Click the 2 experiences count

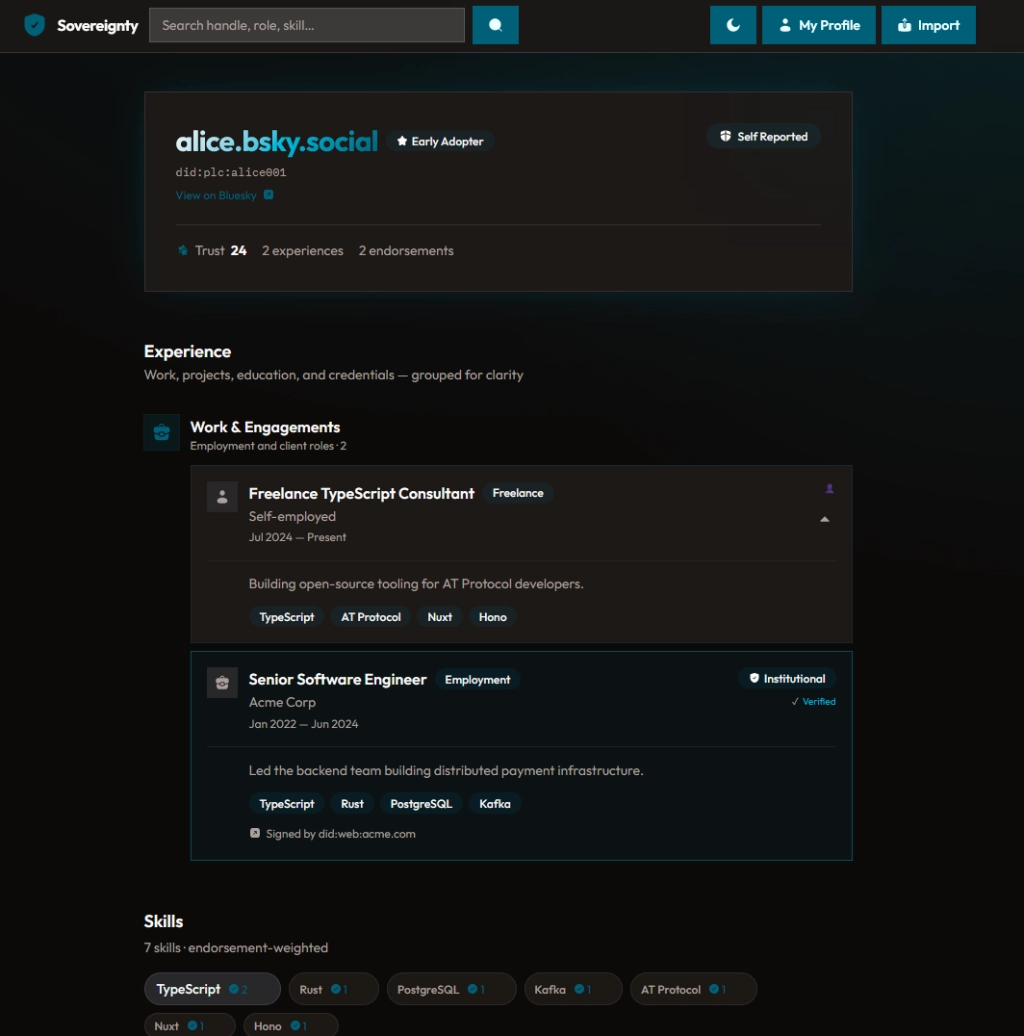[303, 250]
